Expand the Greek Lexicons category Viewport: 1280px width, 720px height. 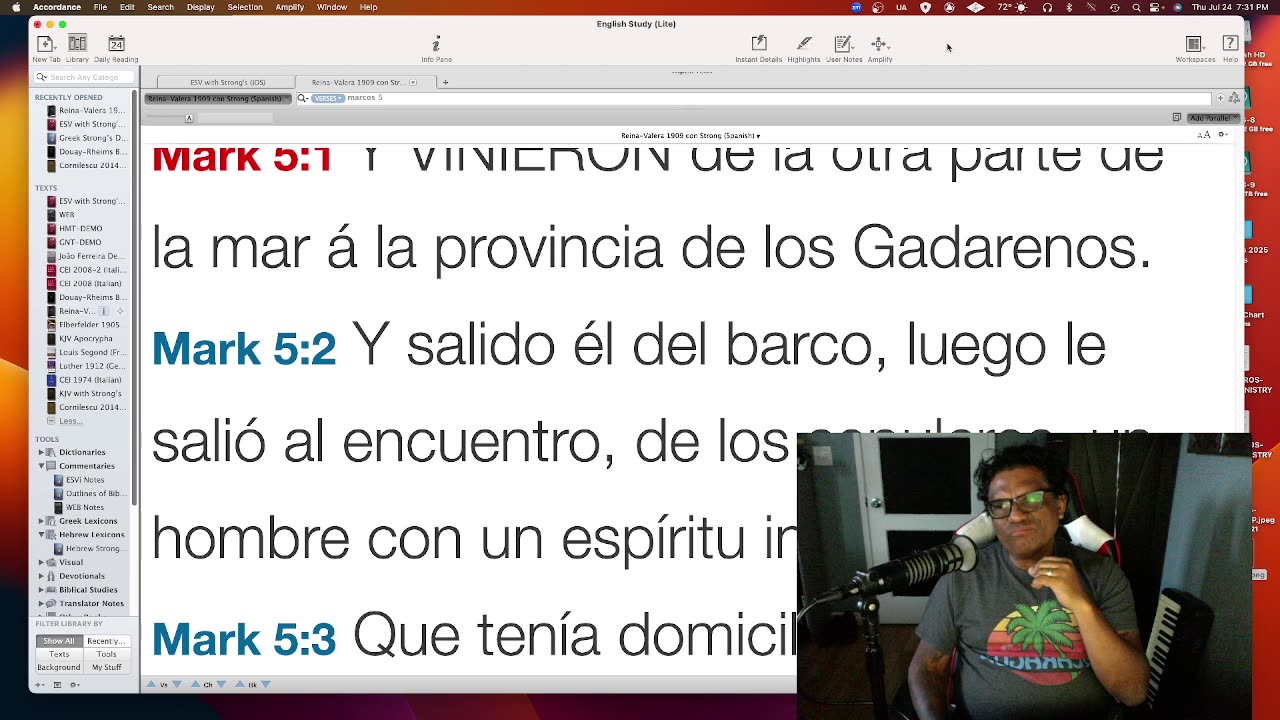point(41,521)
